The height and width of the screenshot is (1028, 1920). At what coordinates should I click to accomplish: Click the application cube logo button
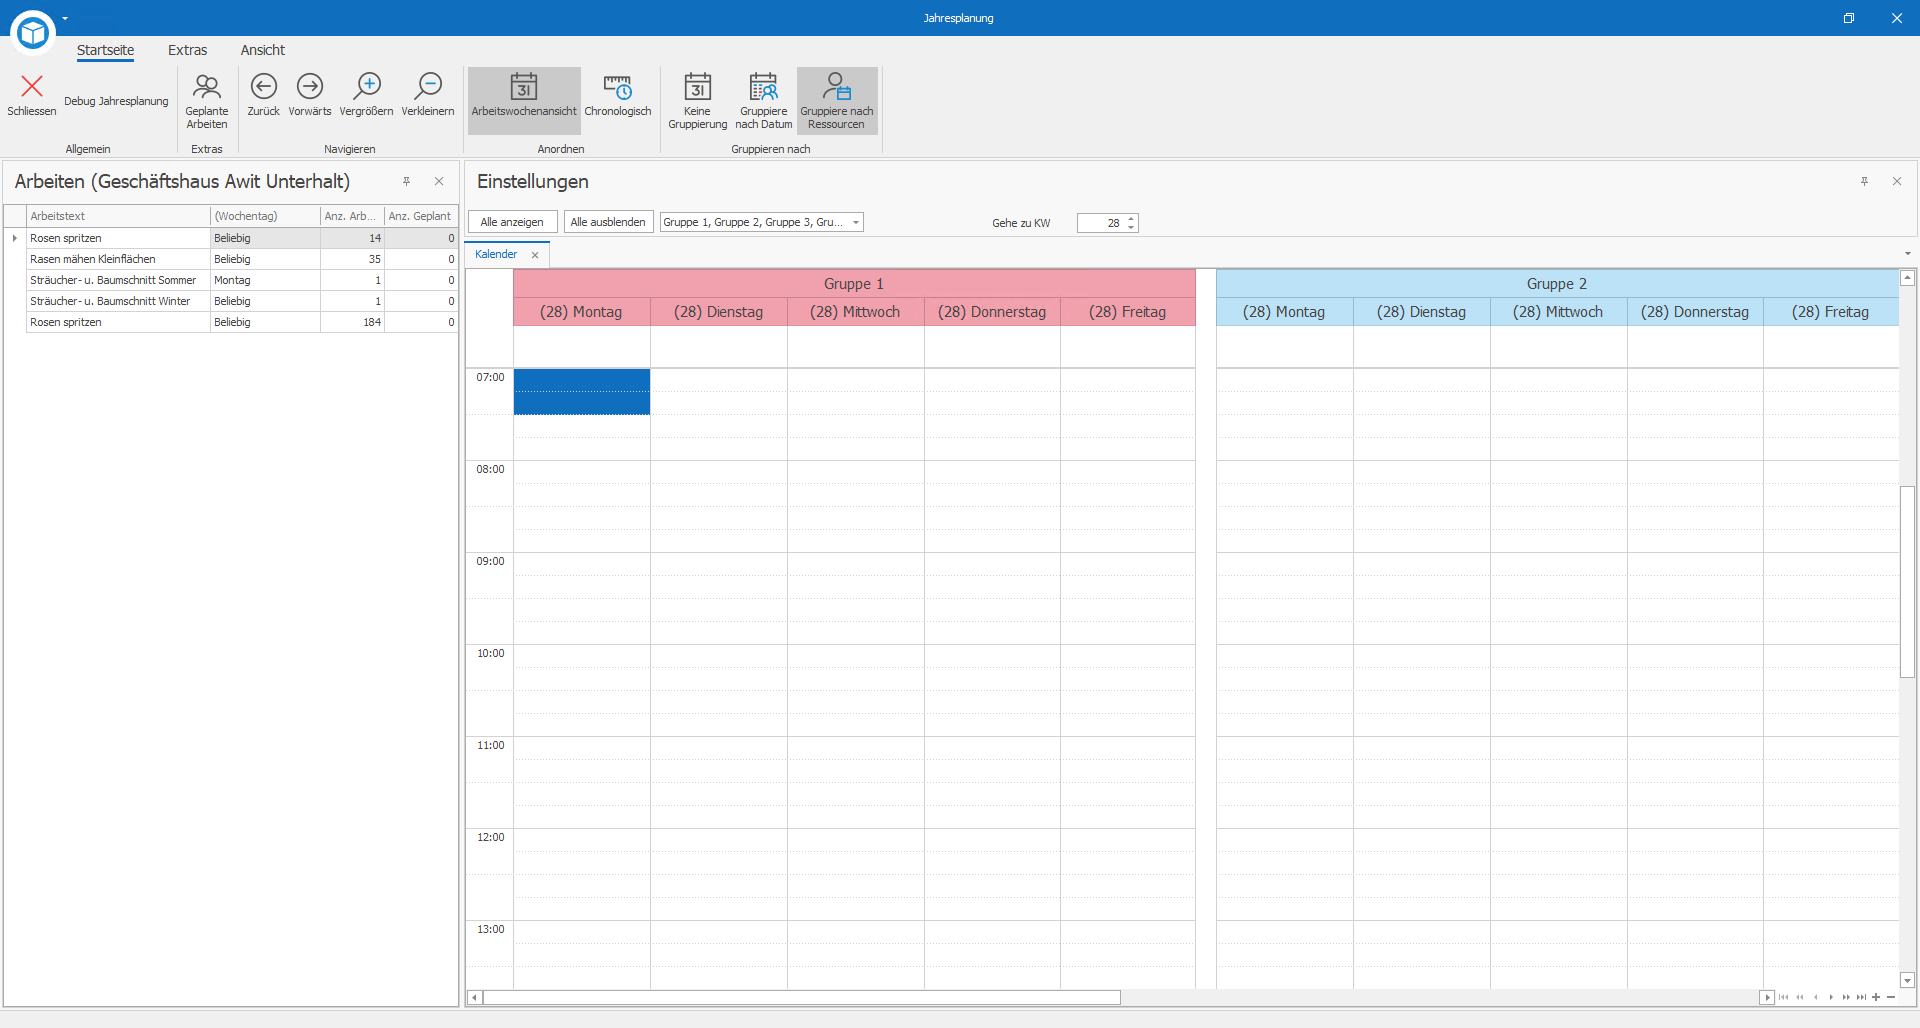point(33,33)
